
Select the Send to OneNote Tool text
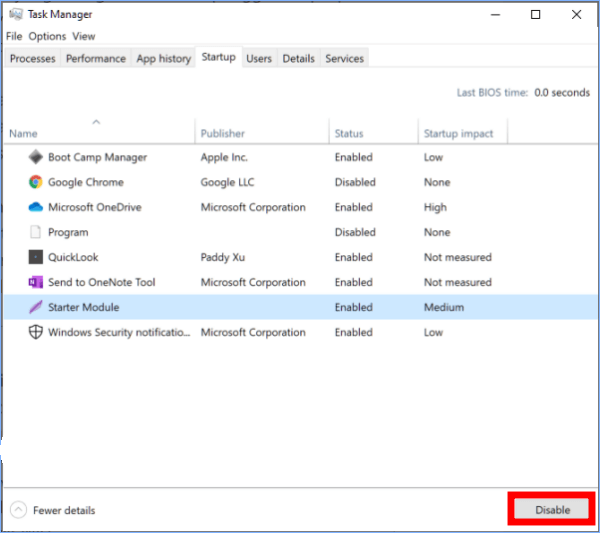tap(102, 282)
